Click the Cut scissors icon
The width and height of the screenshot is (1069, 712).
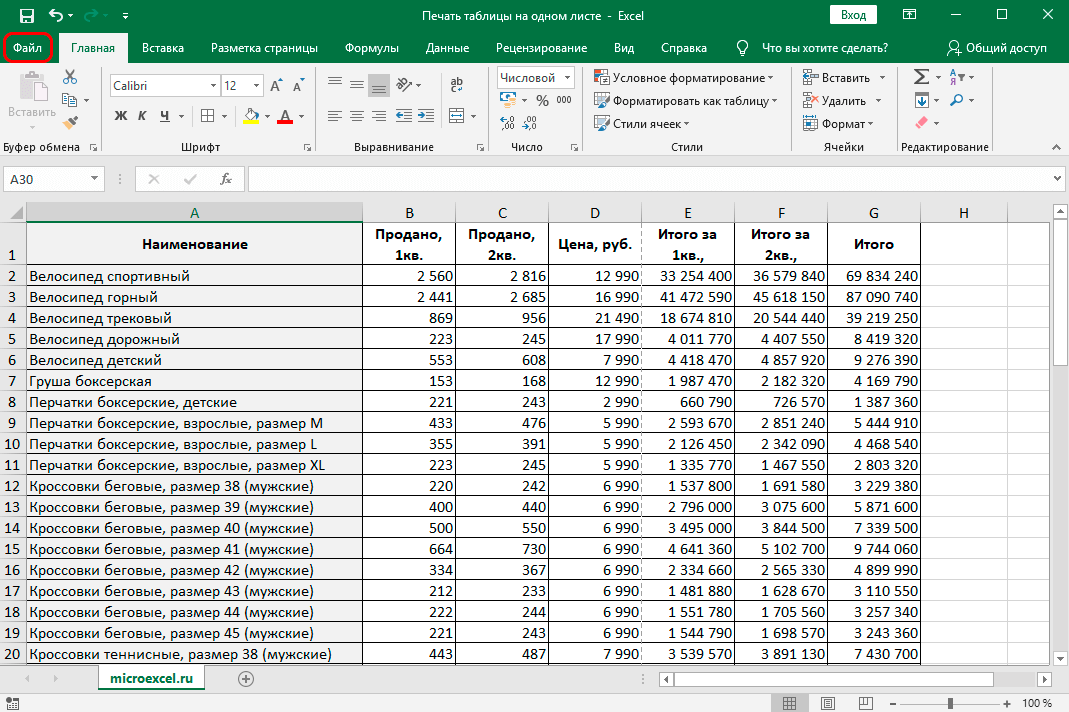69,77
